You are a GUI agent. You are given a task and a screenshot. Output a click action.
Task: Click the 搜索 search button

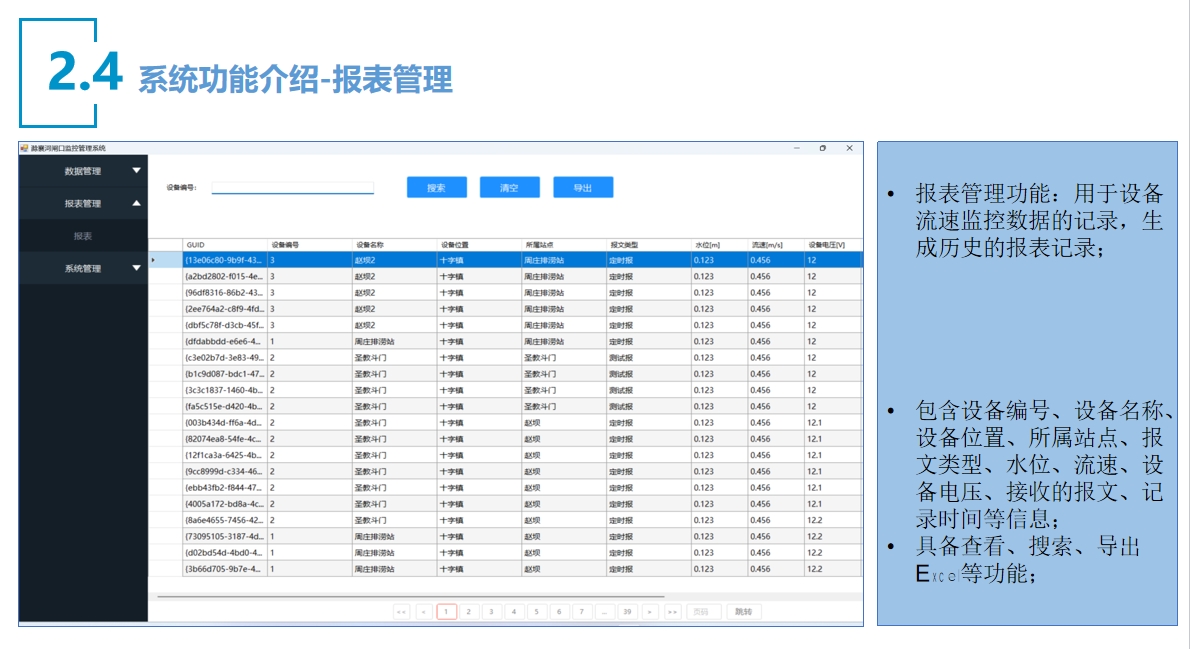tap(436, 188)
